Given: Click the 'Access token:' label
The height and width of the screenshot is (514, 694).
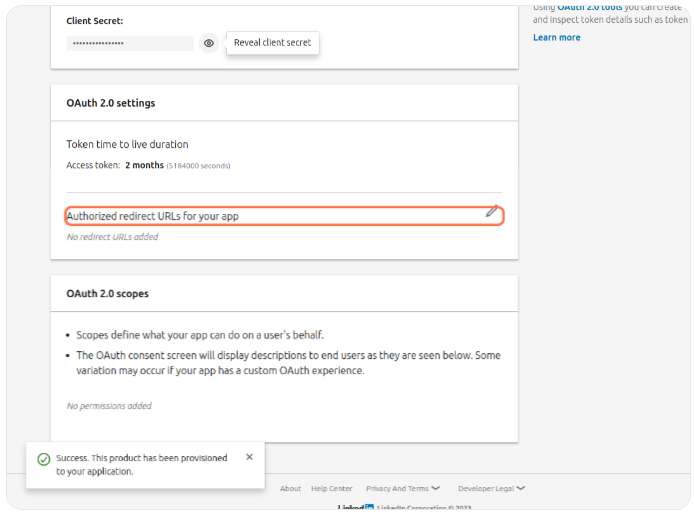Looking at the screenshot, I should [x=93, y=165].
